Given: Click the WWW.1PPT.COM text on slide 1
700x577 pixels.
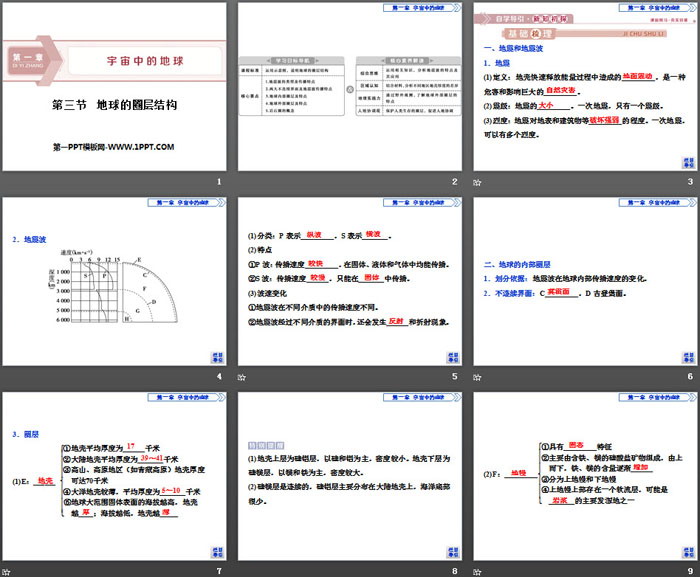Looking at the screenshot, I should tap(141, 147).
